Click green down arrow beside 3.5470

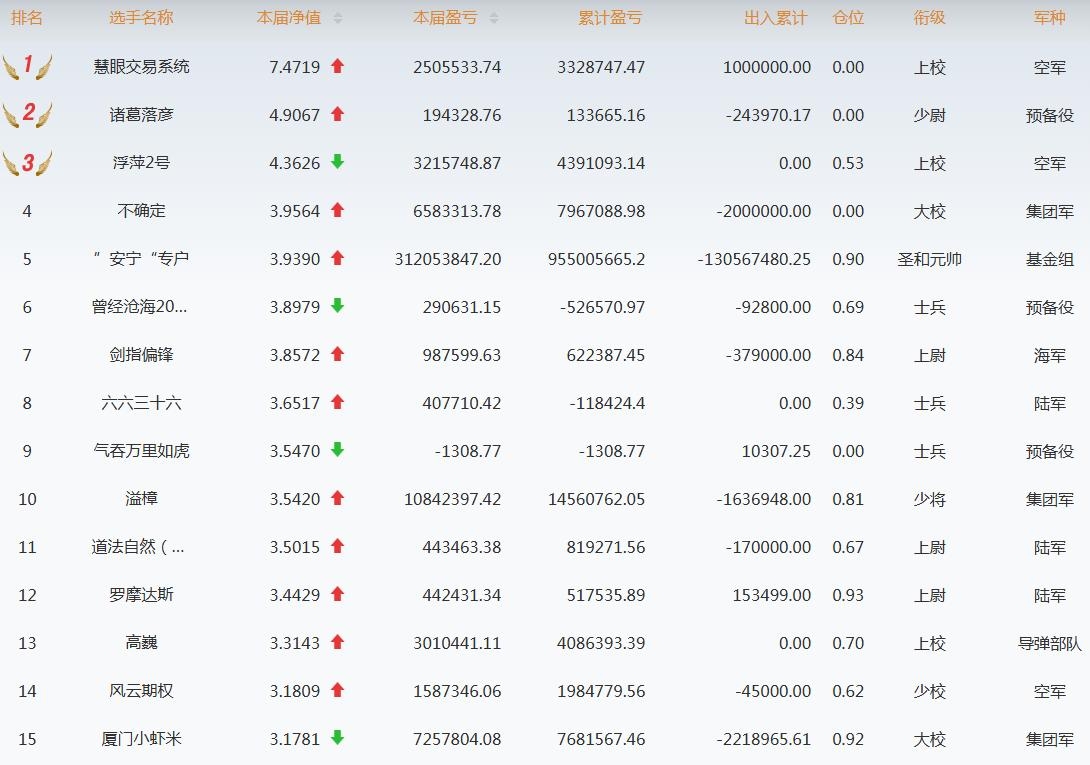point(337,450)
